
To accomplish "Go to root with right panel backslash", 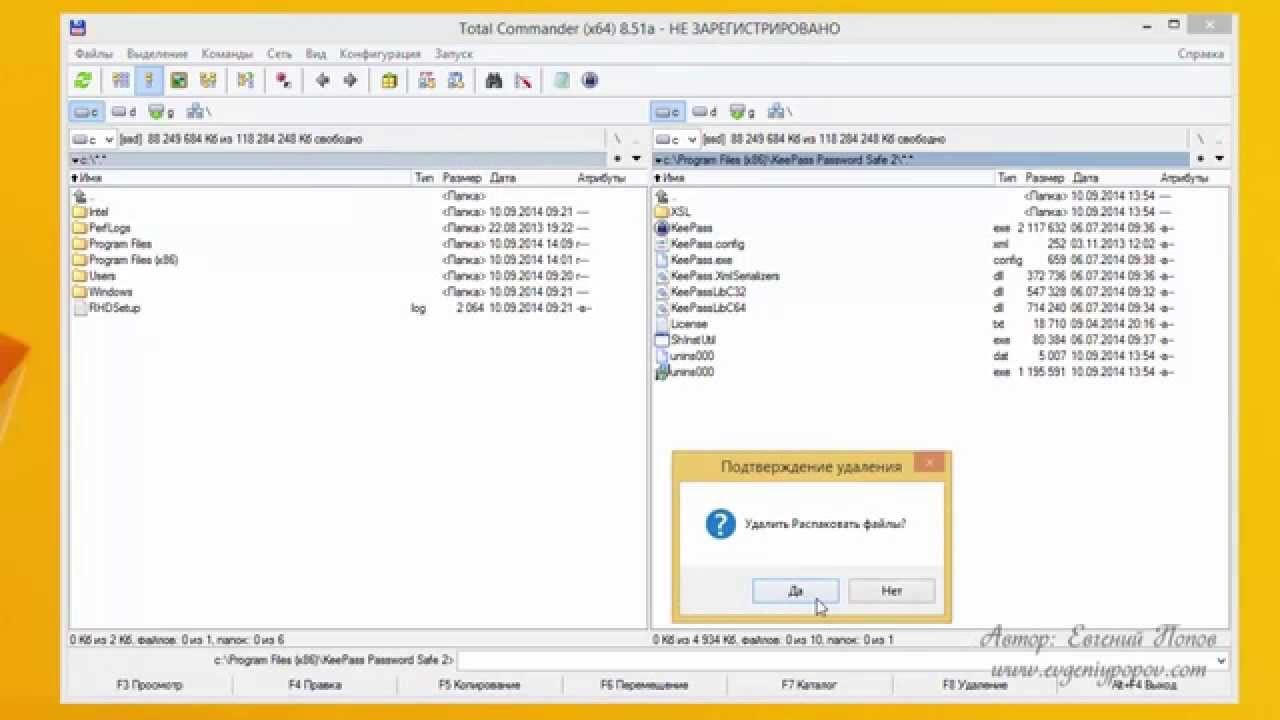I will pyautogui.click(x=1200, y=139).
